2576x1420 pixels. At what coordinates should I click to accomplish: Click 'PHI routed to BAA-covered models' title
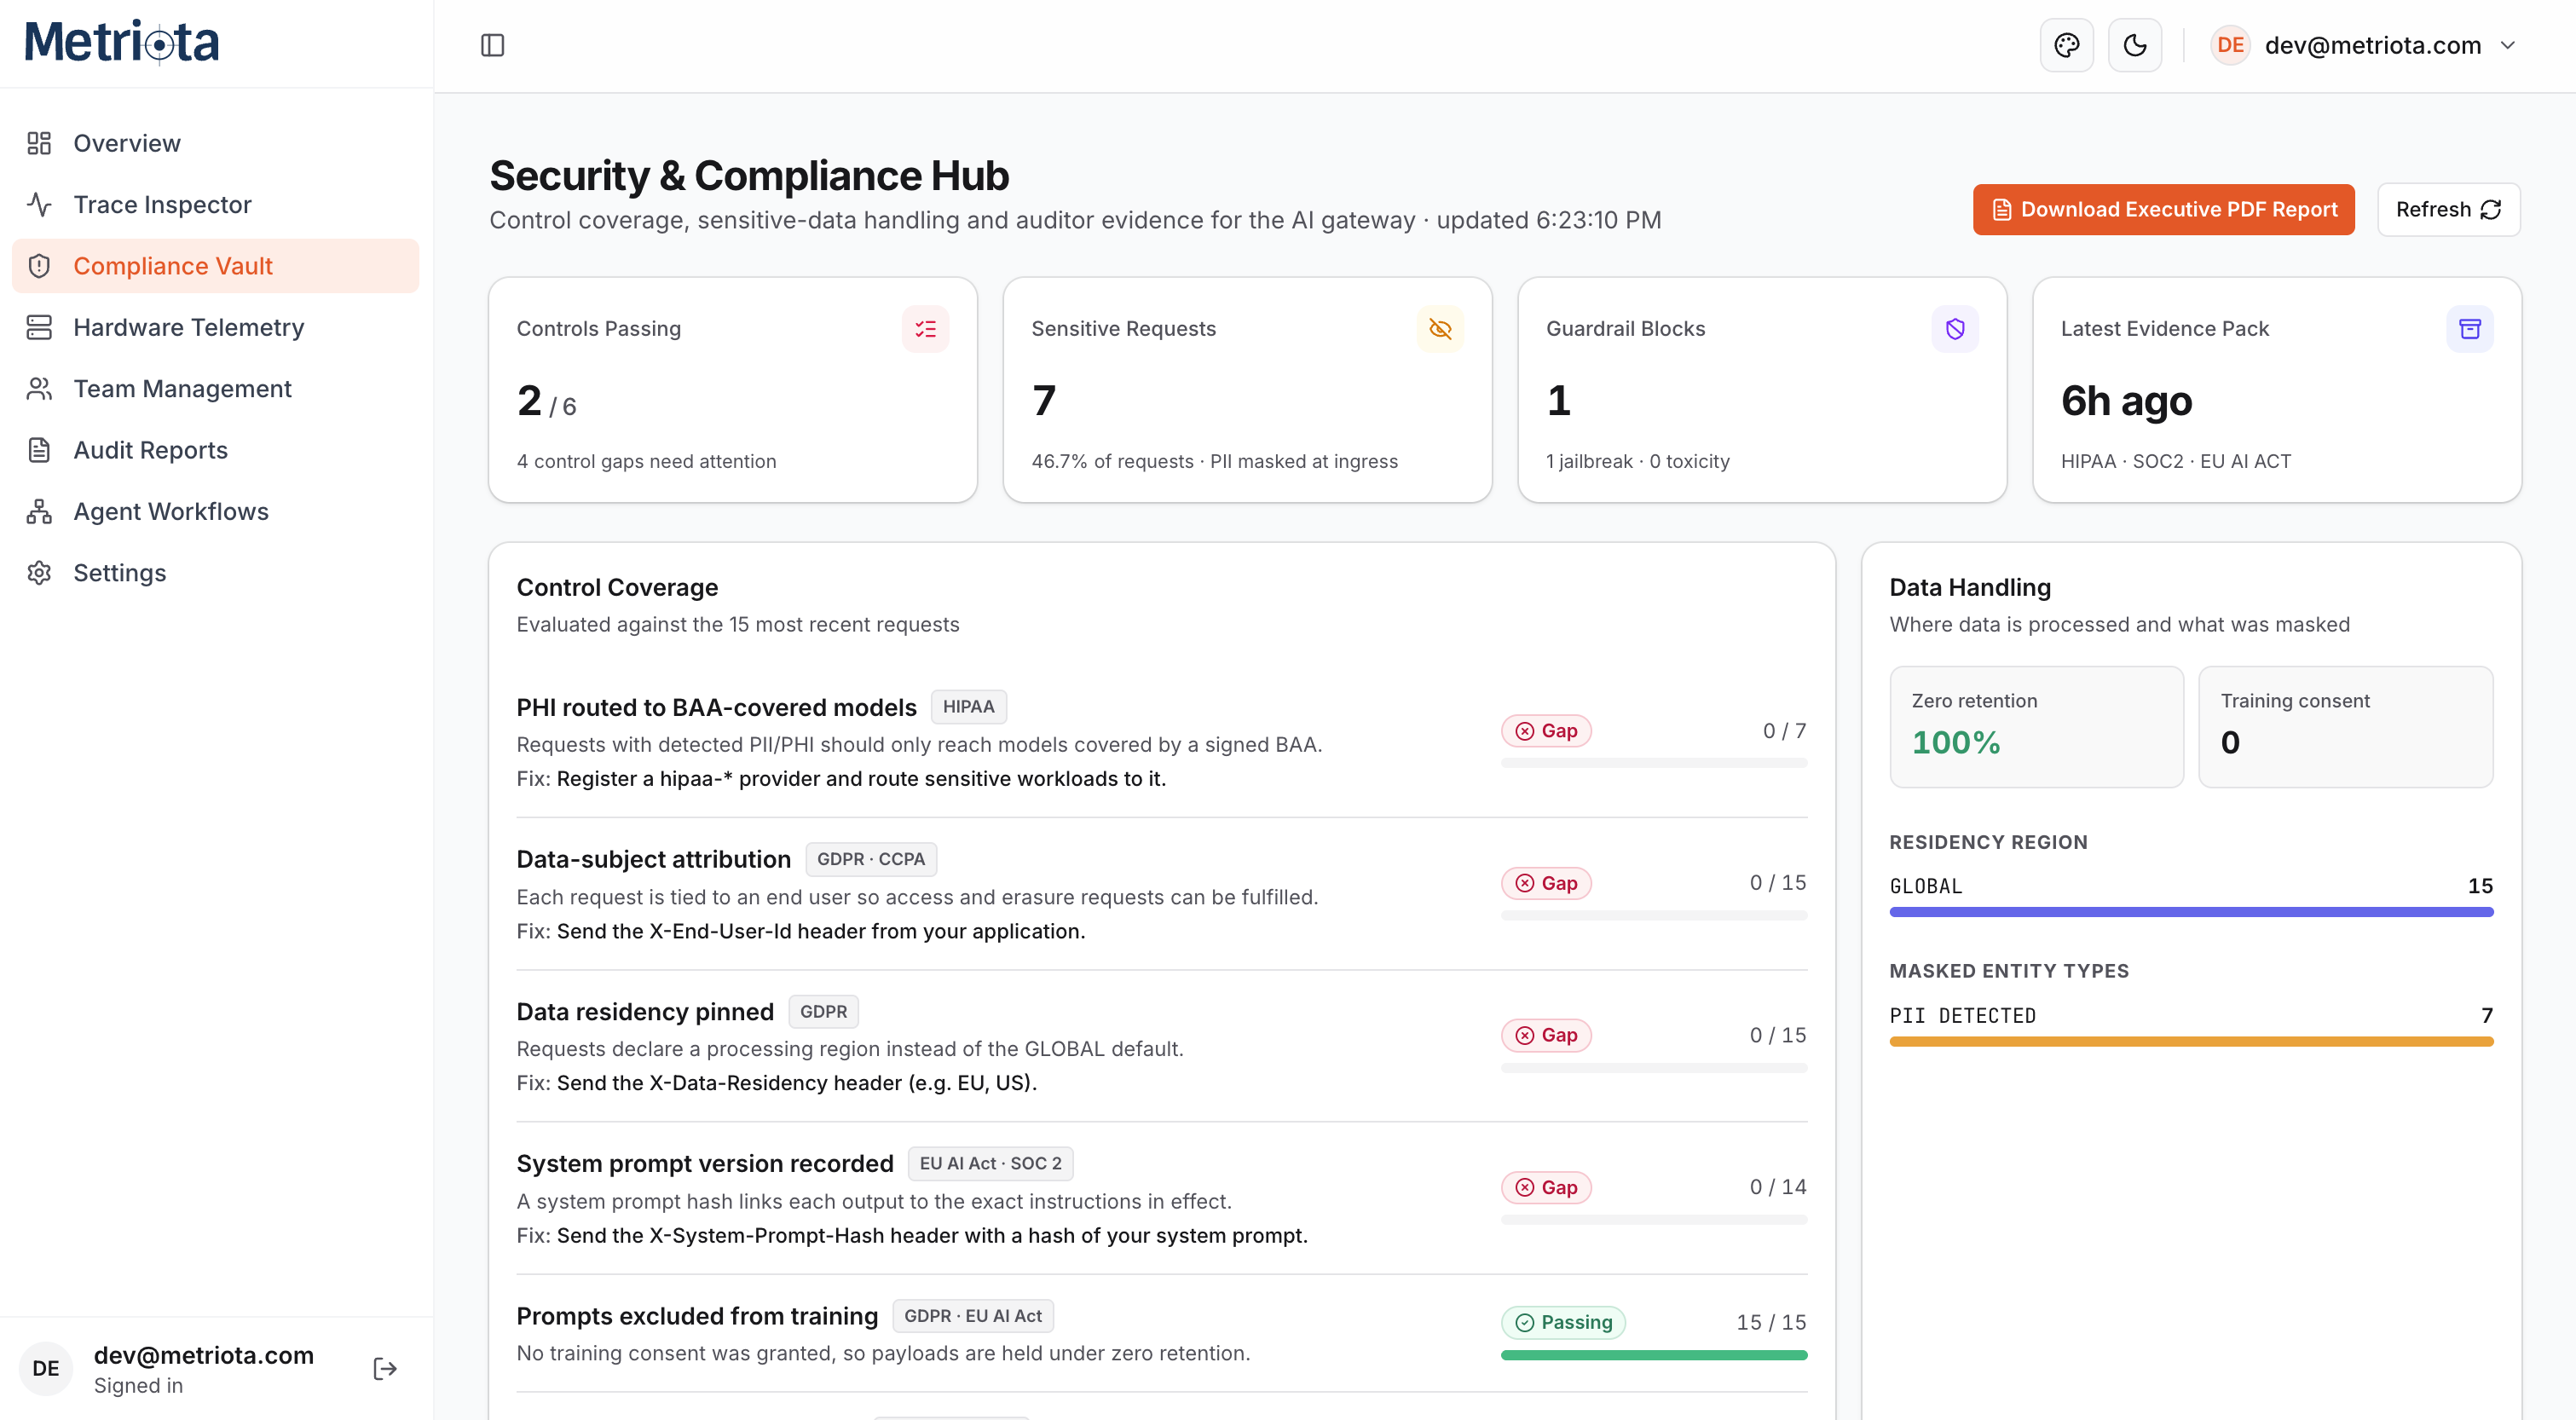click(716, 707)
